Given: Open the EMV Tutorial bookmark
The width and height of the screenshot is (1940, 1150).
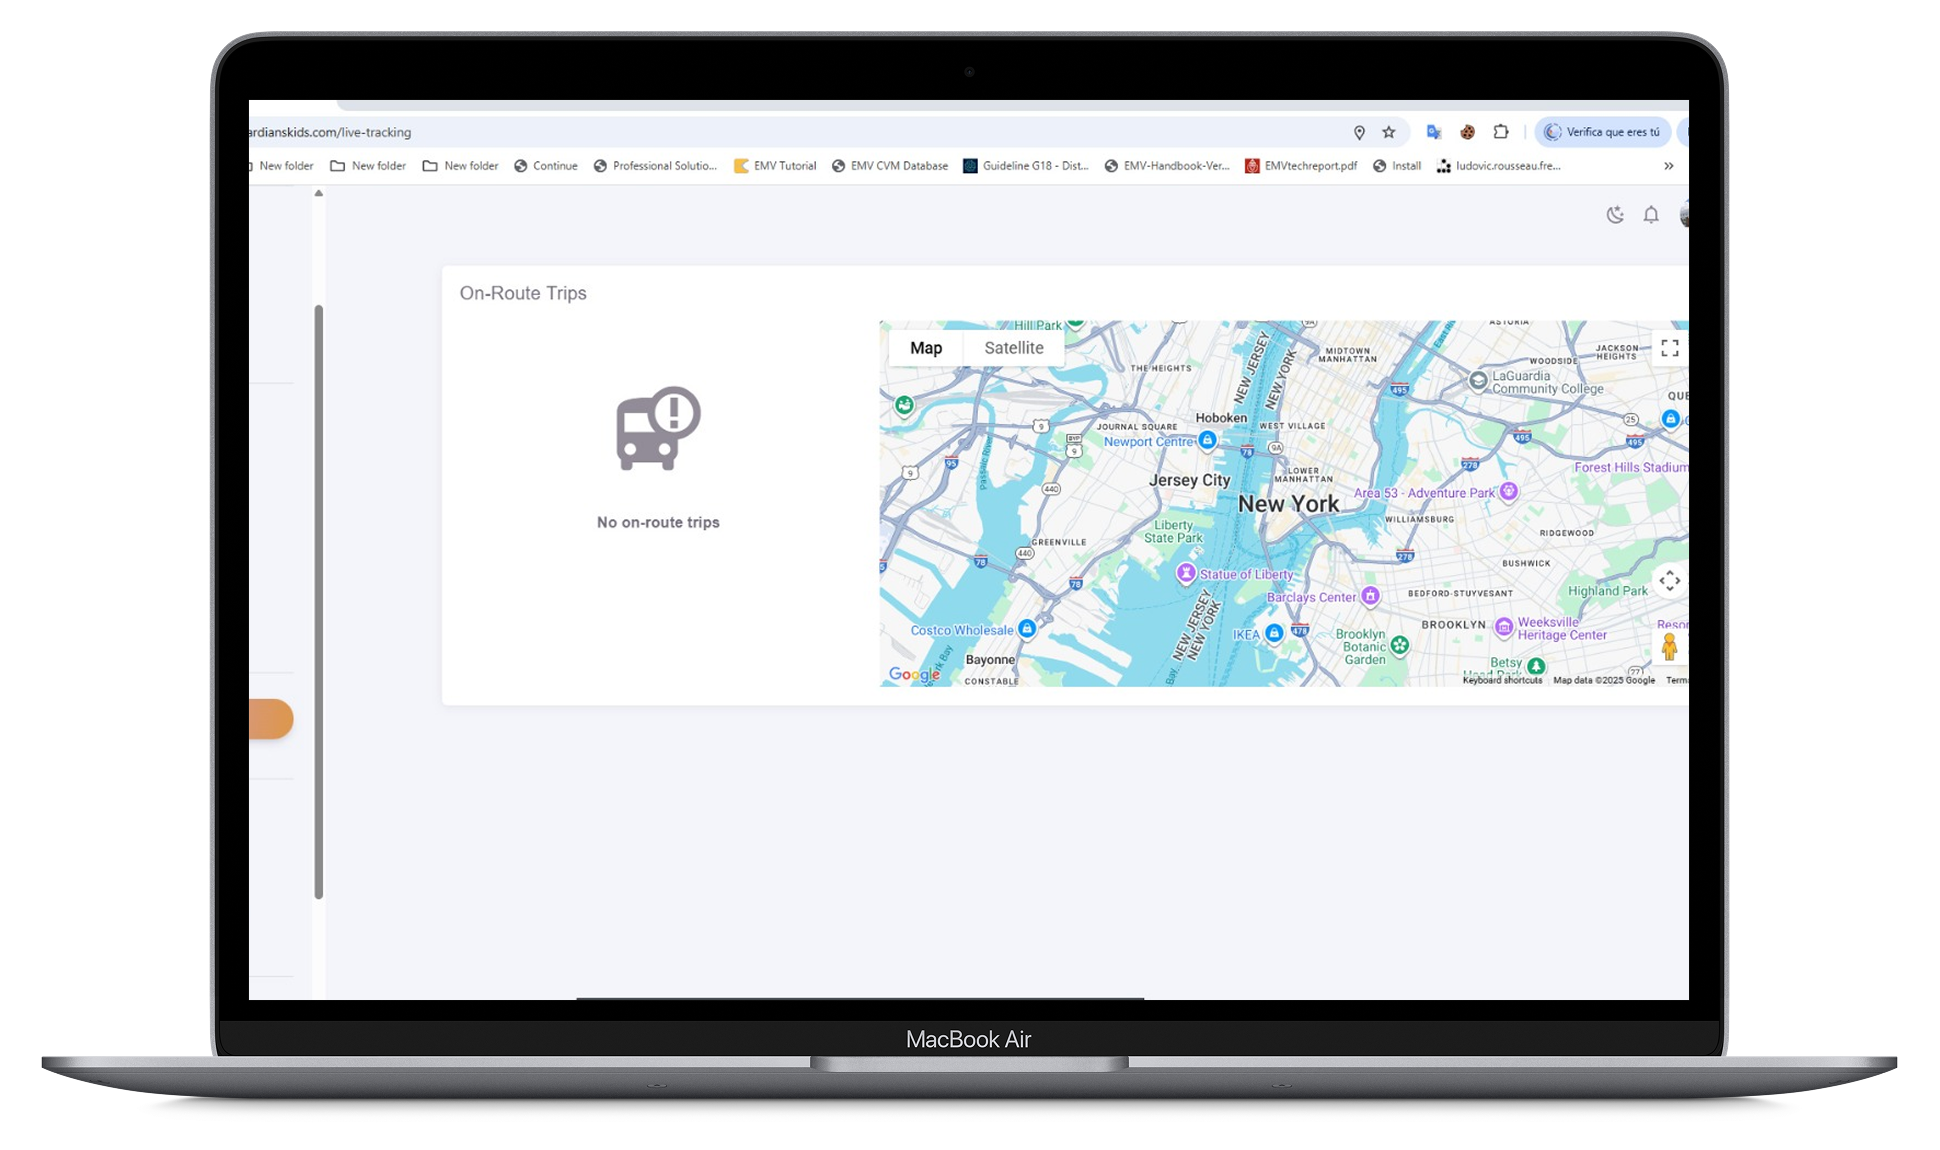Looking at the screenshot, I should pos(775,166).
